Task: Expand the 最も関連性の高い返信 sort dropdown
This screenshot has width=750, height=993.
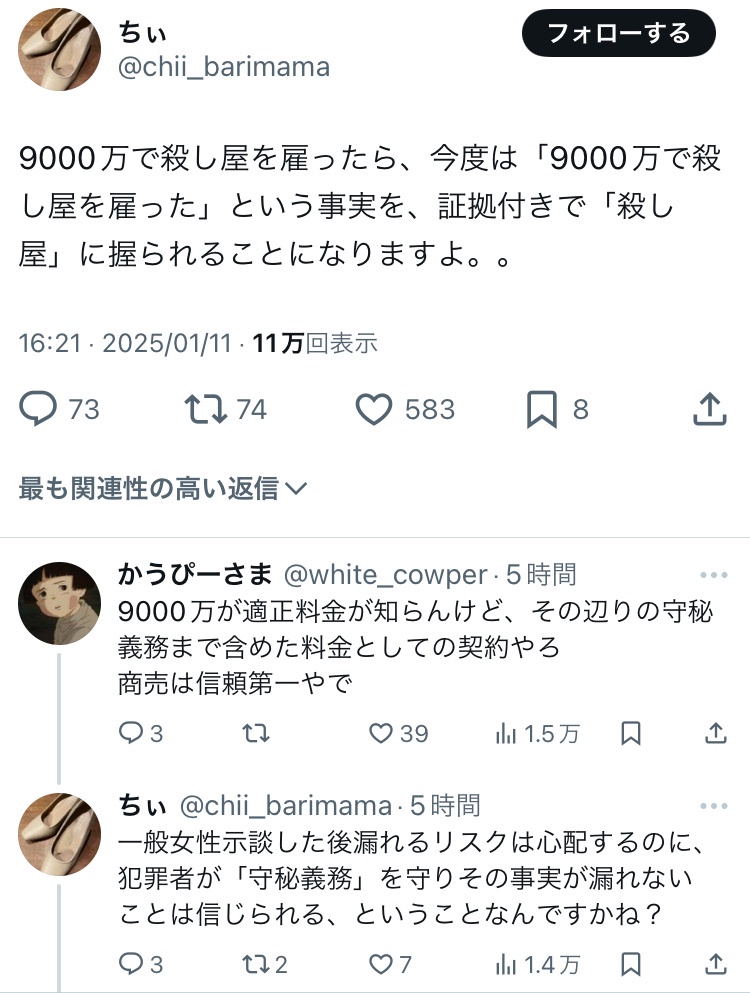Action: [x=163, y=488]
